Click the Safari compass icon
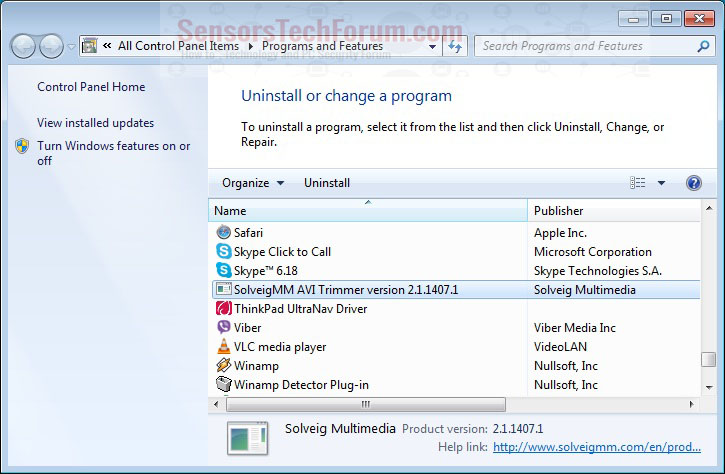Viewport: 725px width, 474px height. click(224, 233)
